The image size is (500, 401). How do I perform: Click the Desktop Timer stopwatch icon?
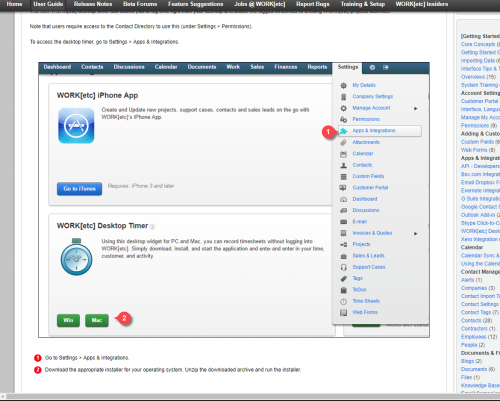click(x=76, y=257)
